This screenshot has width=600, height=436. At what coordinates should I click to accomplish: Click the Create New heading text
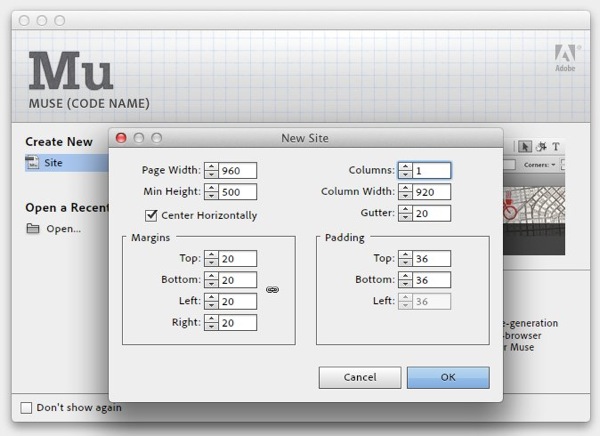[59, 142]
